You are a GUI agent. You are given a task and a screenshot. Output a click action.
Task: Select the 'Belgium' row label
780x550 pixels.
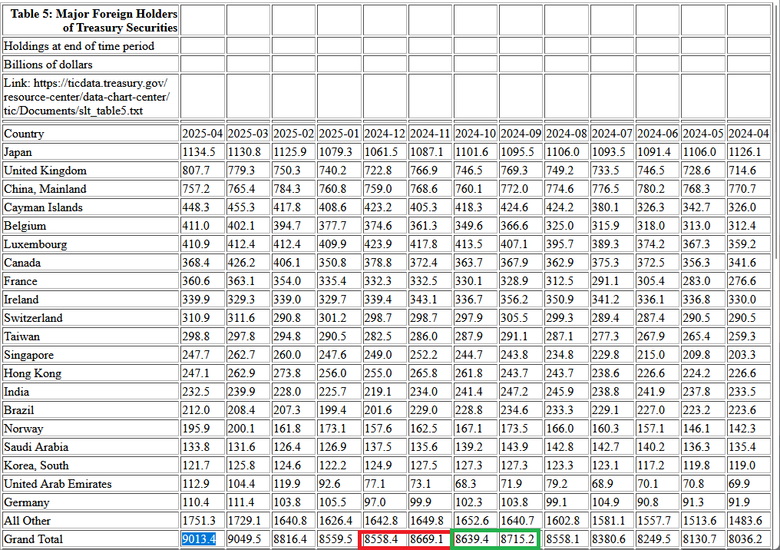click(x=25, y=226)
